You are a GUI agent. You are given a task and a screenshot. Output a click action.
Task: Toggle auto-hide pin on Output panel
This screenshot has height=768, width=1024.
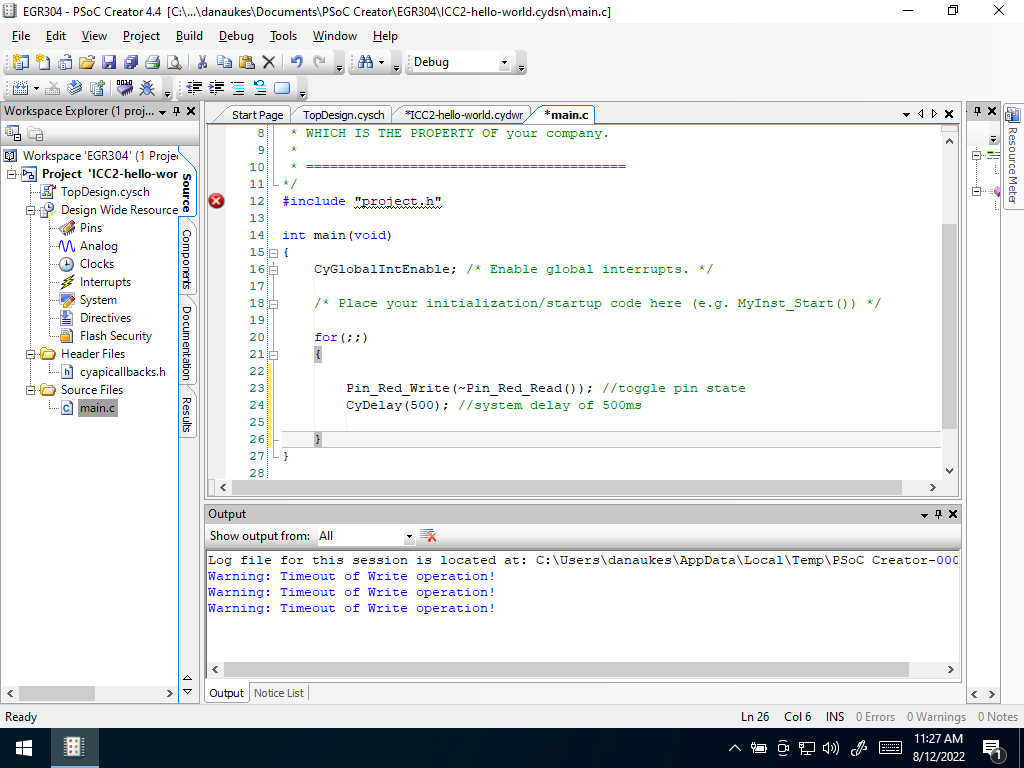(x=938, y=515)
